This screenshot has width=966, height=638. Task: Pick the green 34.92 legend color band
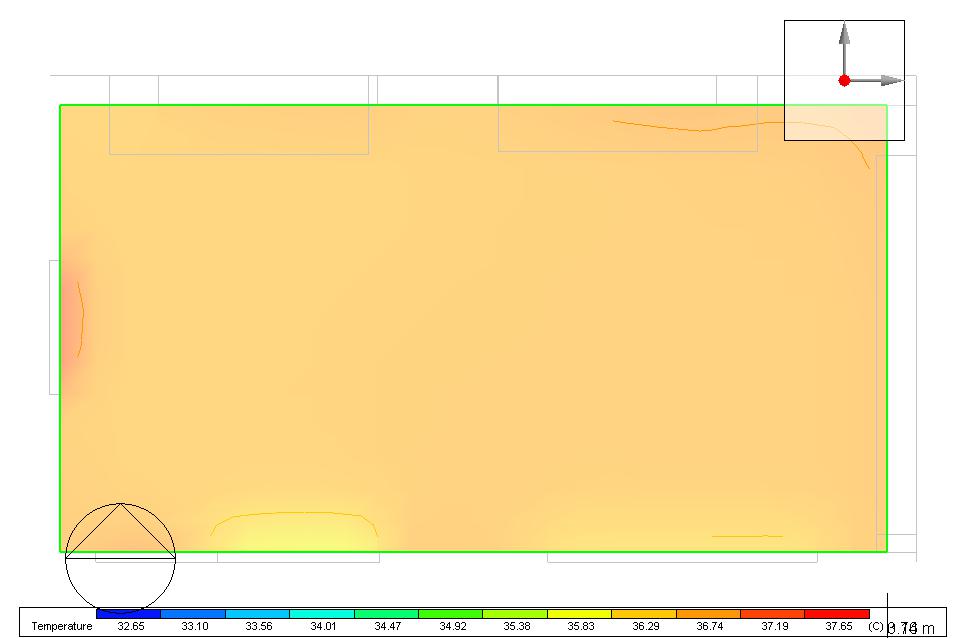coord(450,614)
